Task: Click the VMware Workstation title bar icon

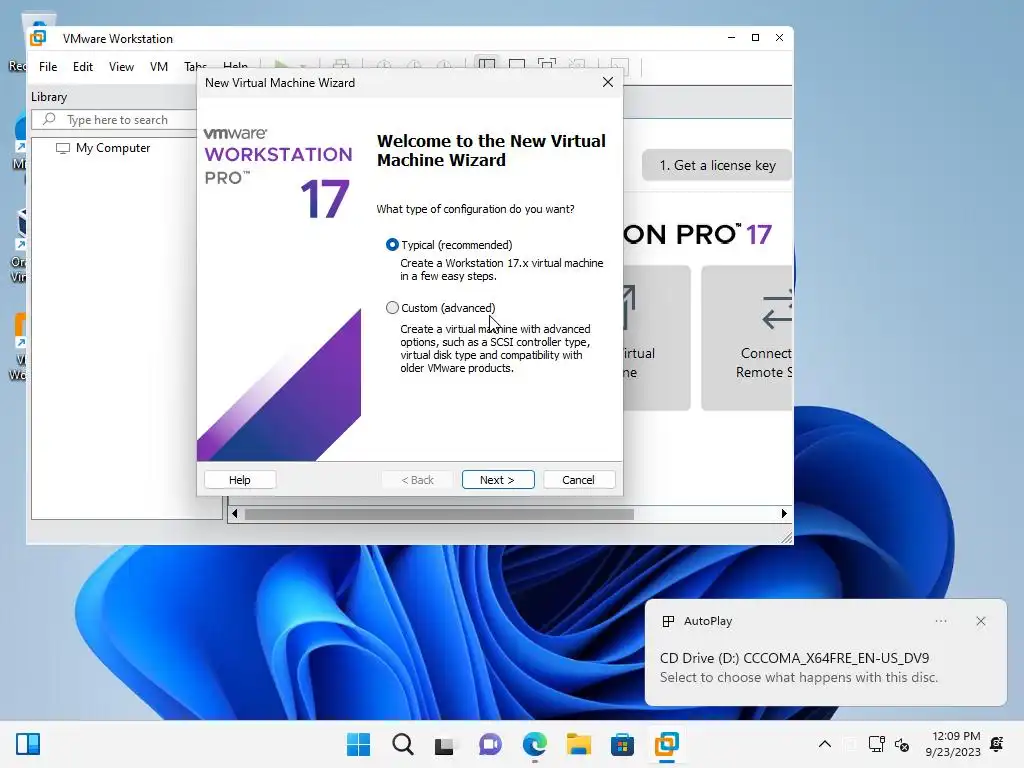Action: point(38,38)
